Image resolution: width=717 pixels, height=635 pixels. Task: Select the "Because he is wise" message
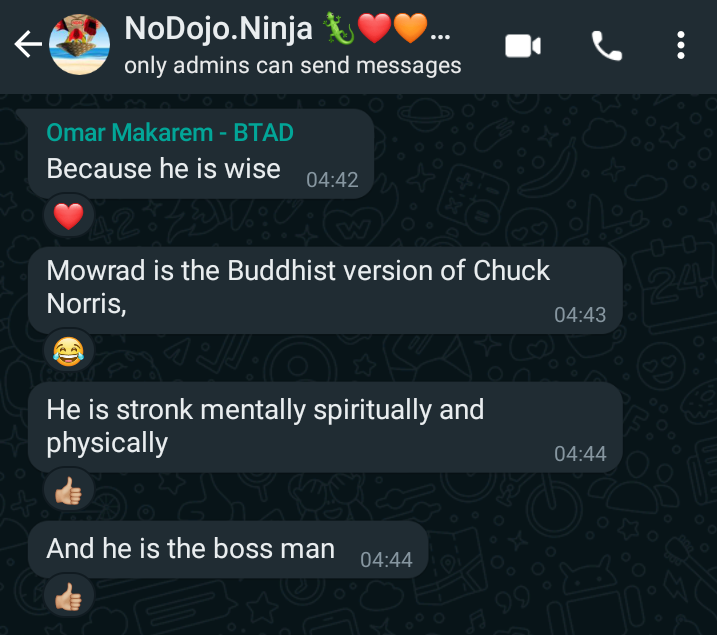click(201, 154)
